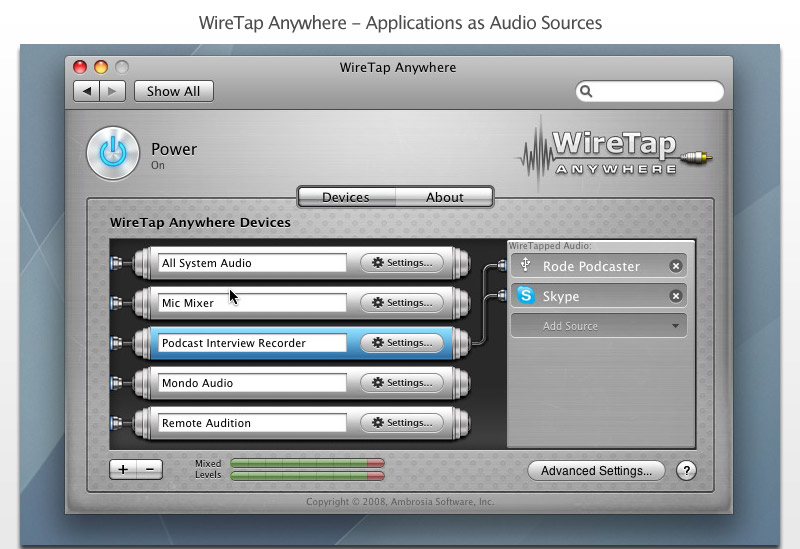
Task: Open Settings for All System Audio
Action: click(402, 263)
